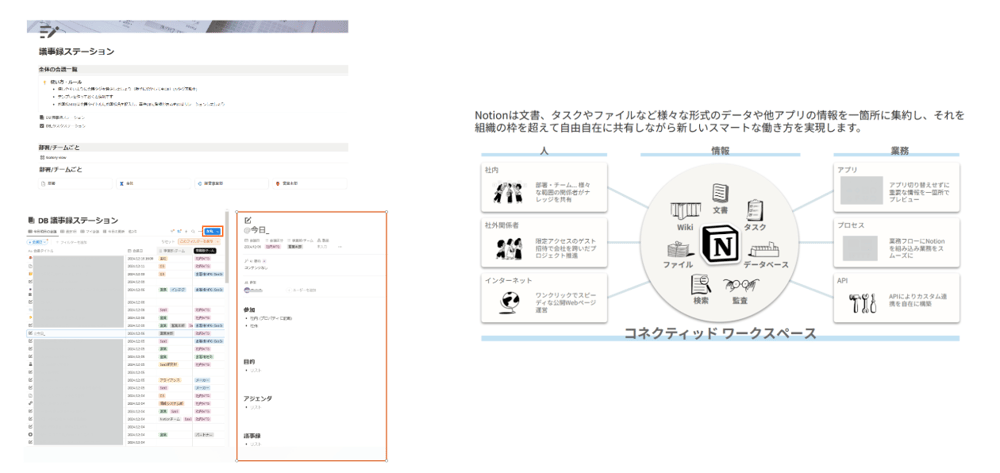
Task: Click the 参加 heading in the 今日_ page
Action: click(x=250, y=310)
